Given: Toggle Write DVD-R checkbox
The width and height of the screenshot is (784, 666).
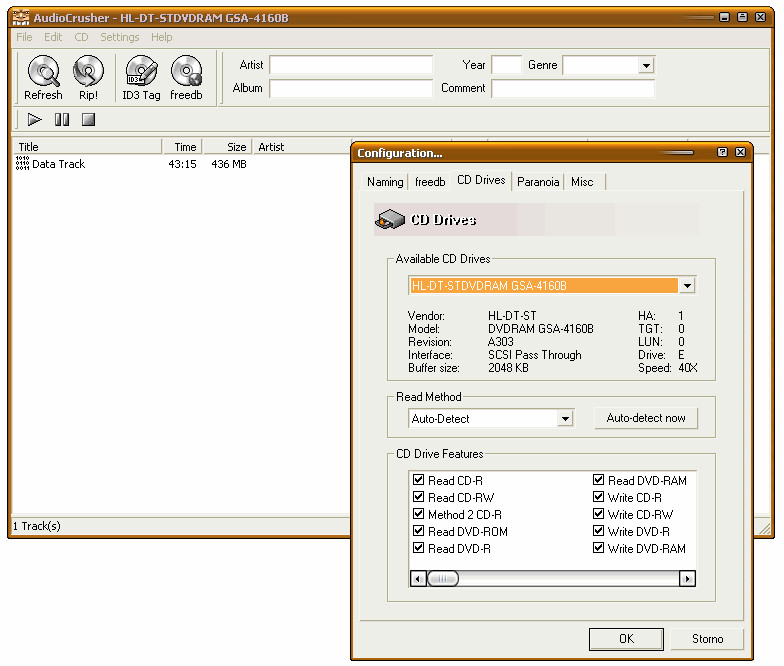Looking at the screenshot, I should (598, 531).
